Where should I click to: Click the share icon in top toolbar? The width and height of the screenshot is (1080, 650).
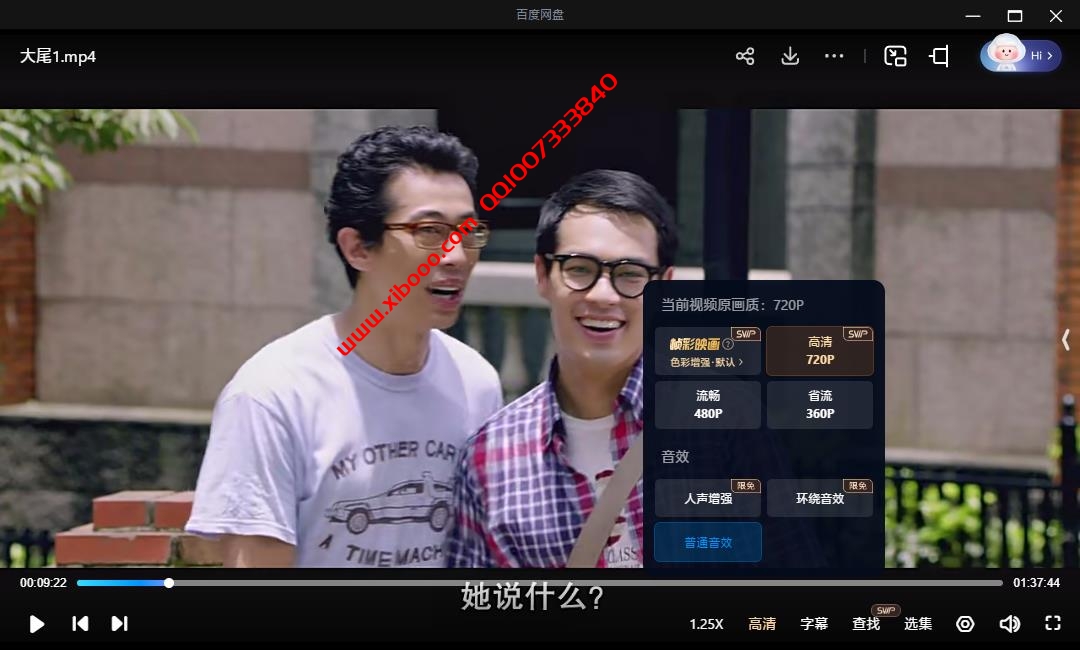745,56
